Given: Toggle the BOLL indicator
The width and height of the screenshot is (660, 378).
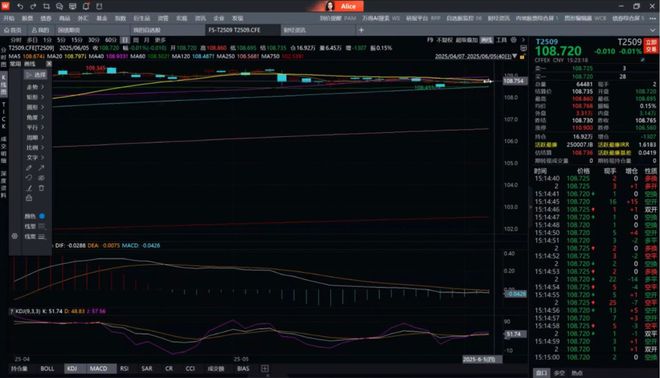Looking at the screenshot, I should click(47, 368).
